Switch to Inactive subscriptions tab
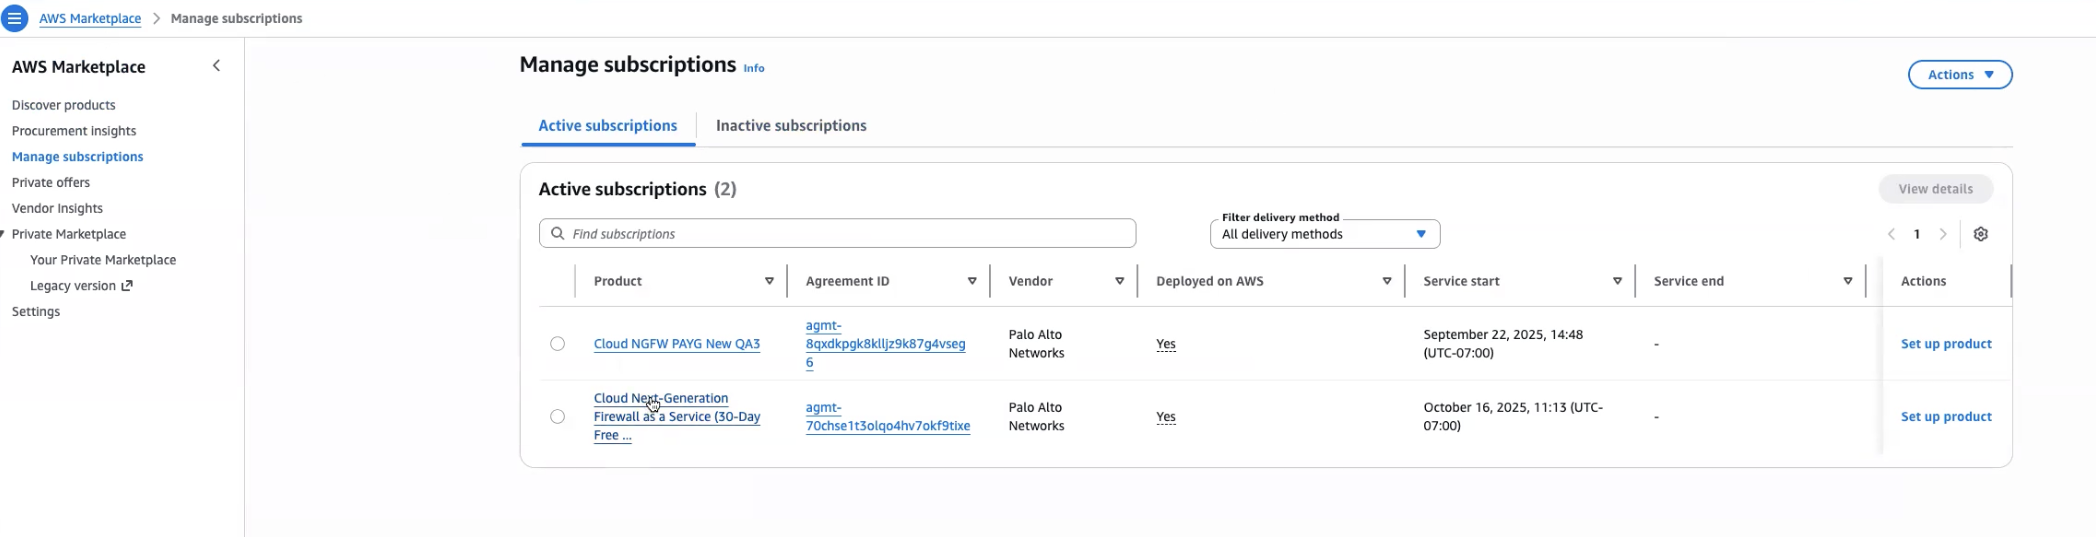The height and width of the screenshot is (537, 2096). (790, 126)
